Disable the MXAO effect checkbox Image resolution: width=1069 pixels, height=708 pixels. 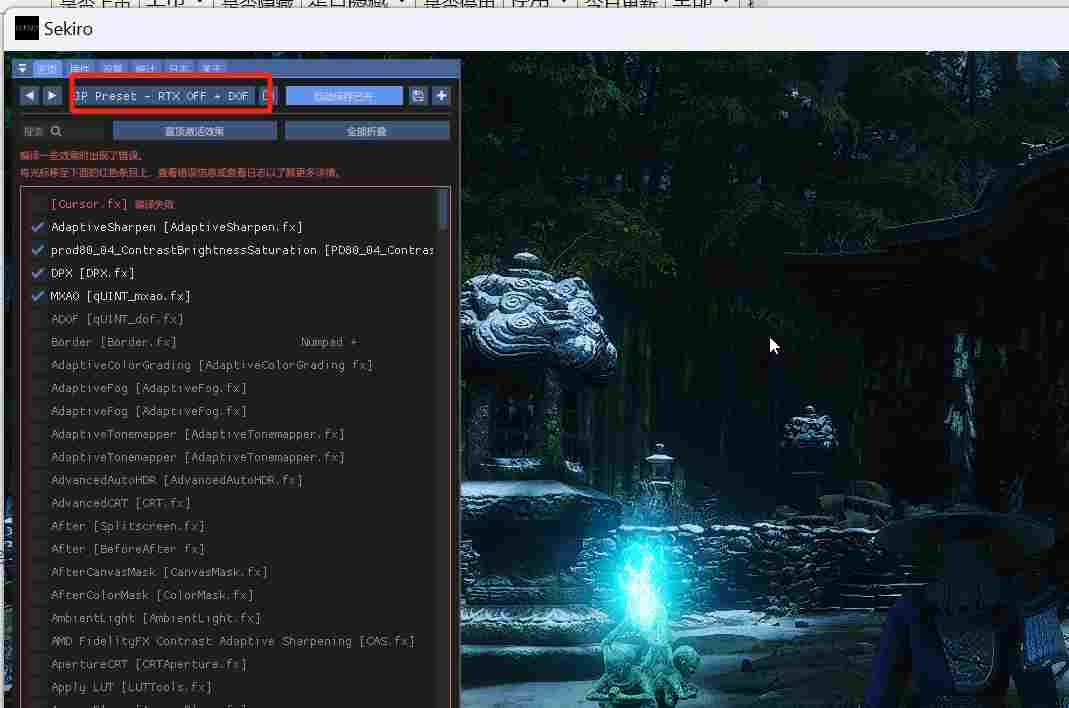[x=38, y=296]
